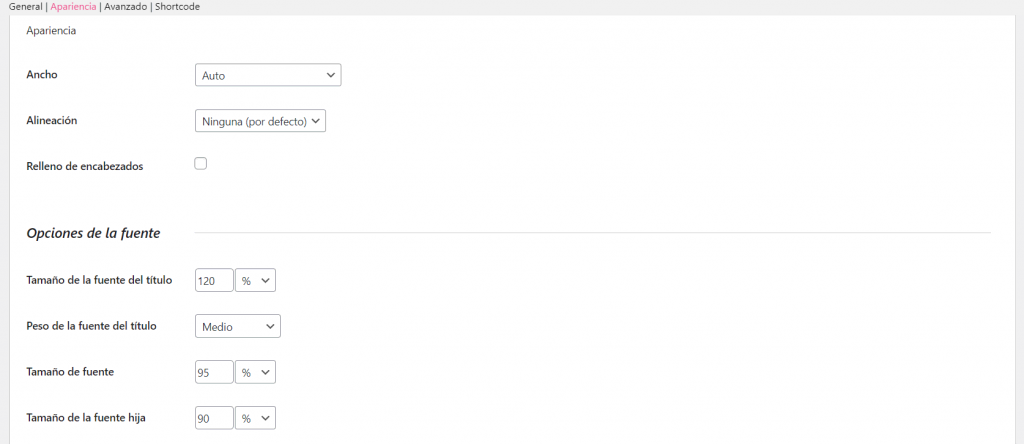Click the Opciones de la fuente heading
The width and height of the screenshot is (1024, 444).
[93, 233]
